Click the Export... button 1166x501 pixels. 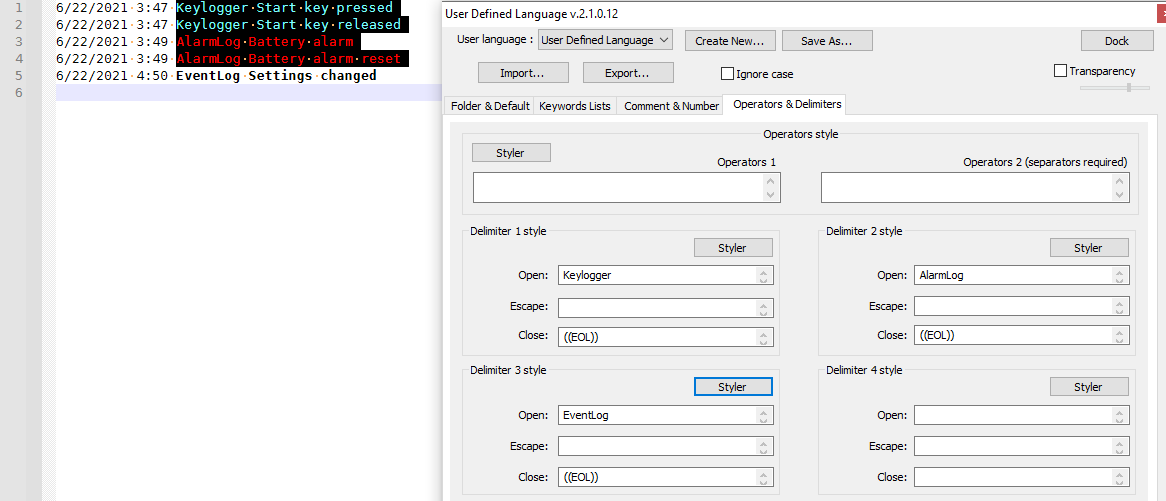pos(628,73)
